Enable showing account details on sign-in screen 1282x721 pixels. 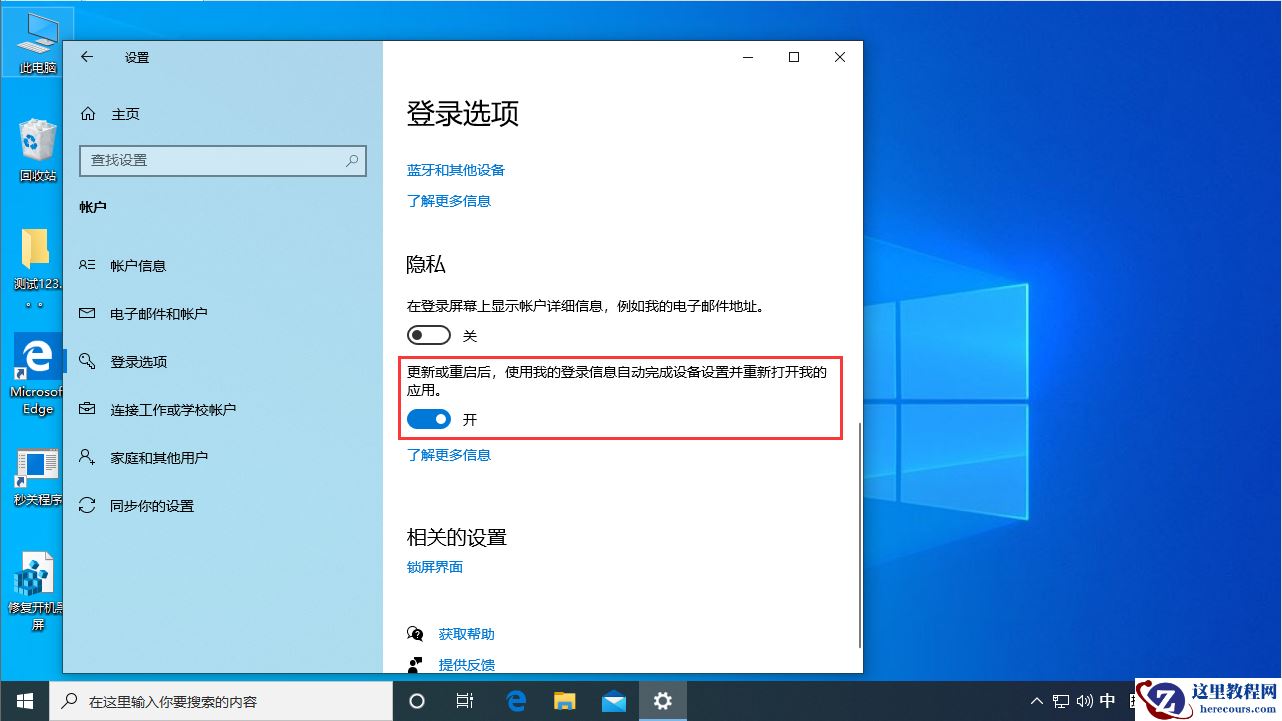pyautogui.click(x=429, y=335)
